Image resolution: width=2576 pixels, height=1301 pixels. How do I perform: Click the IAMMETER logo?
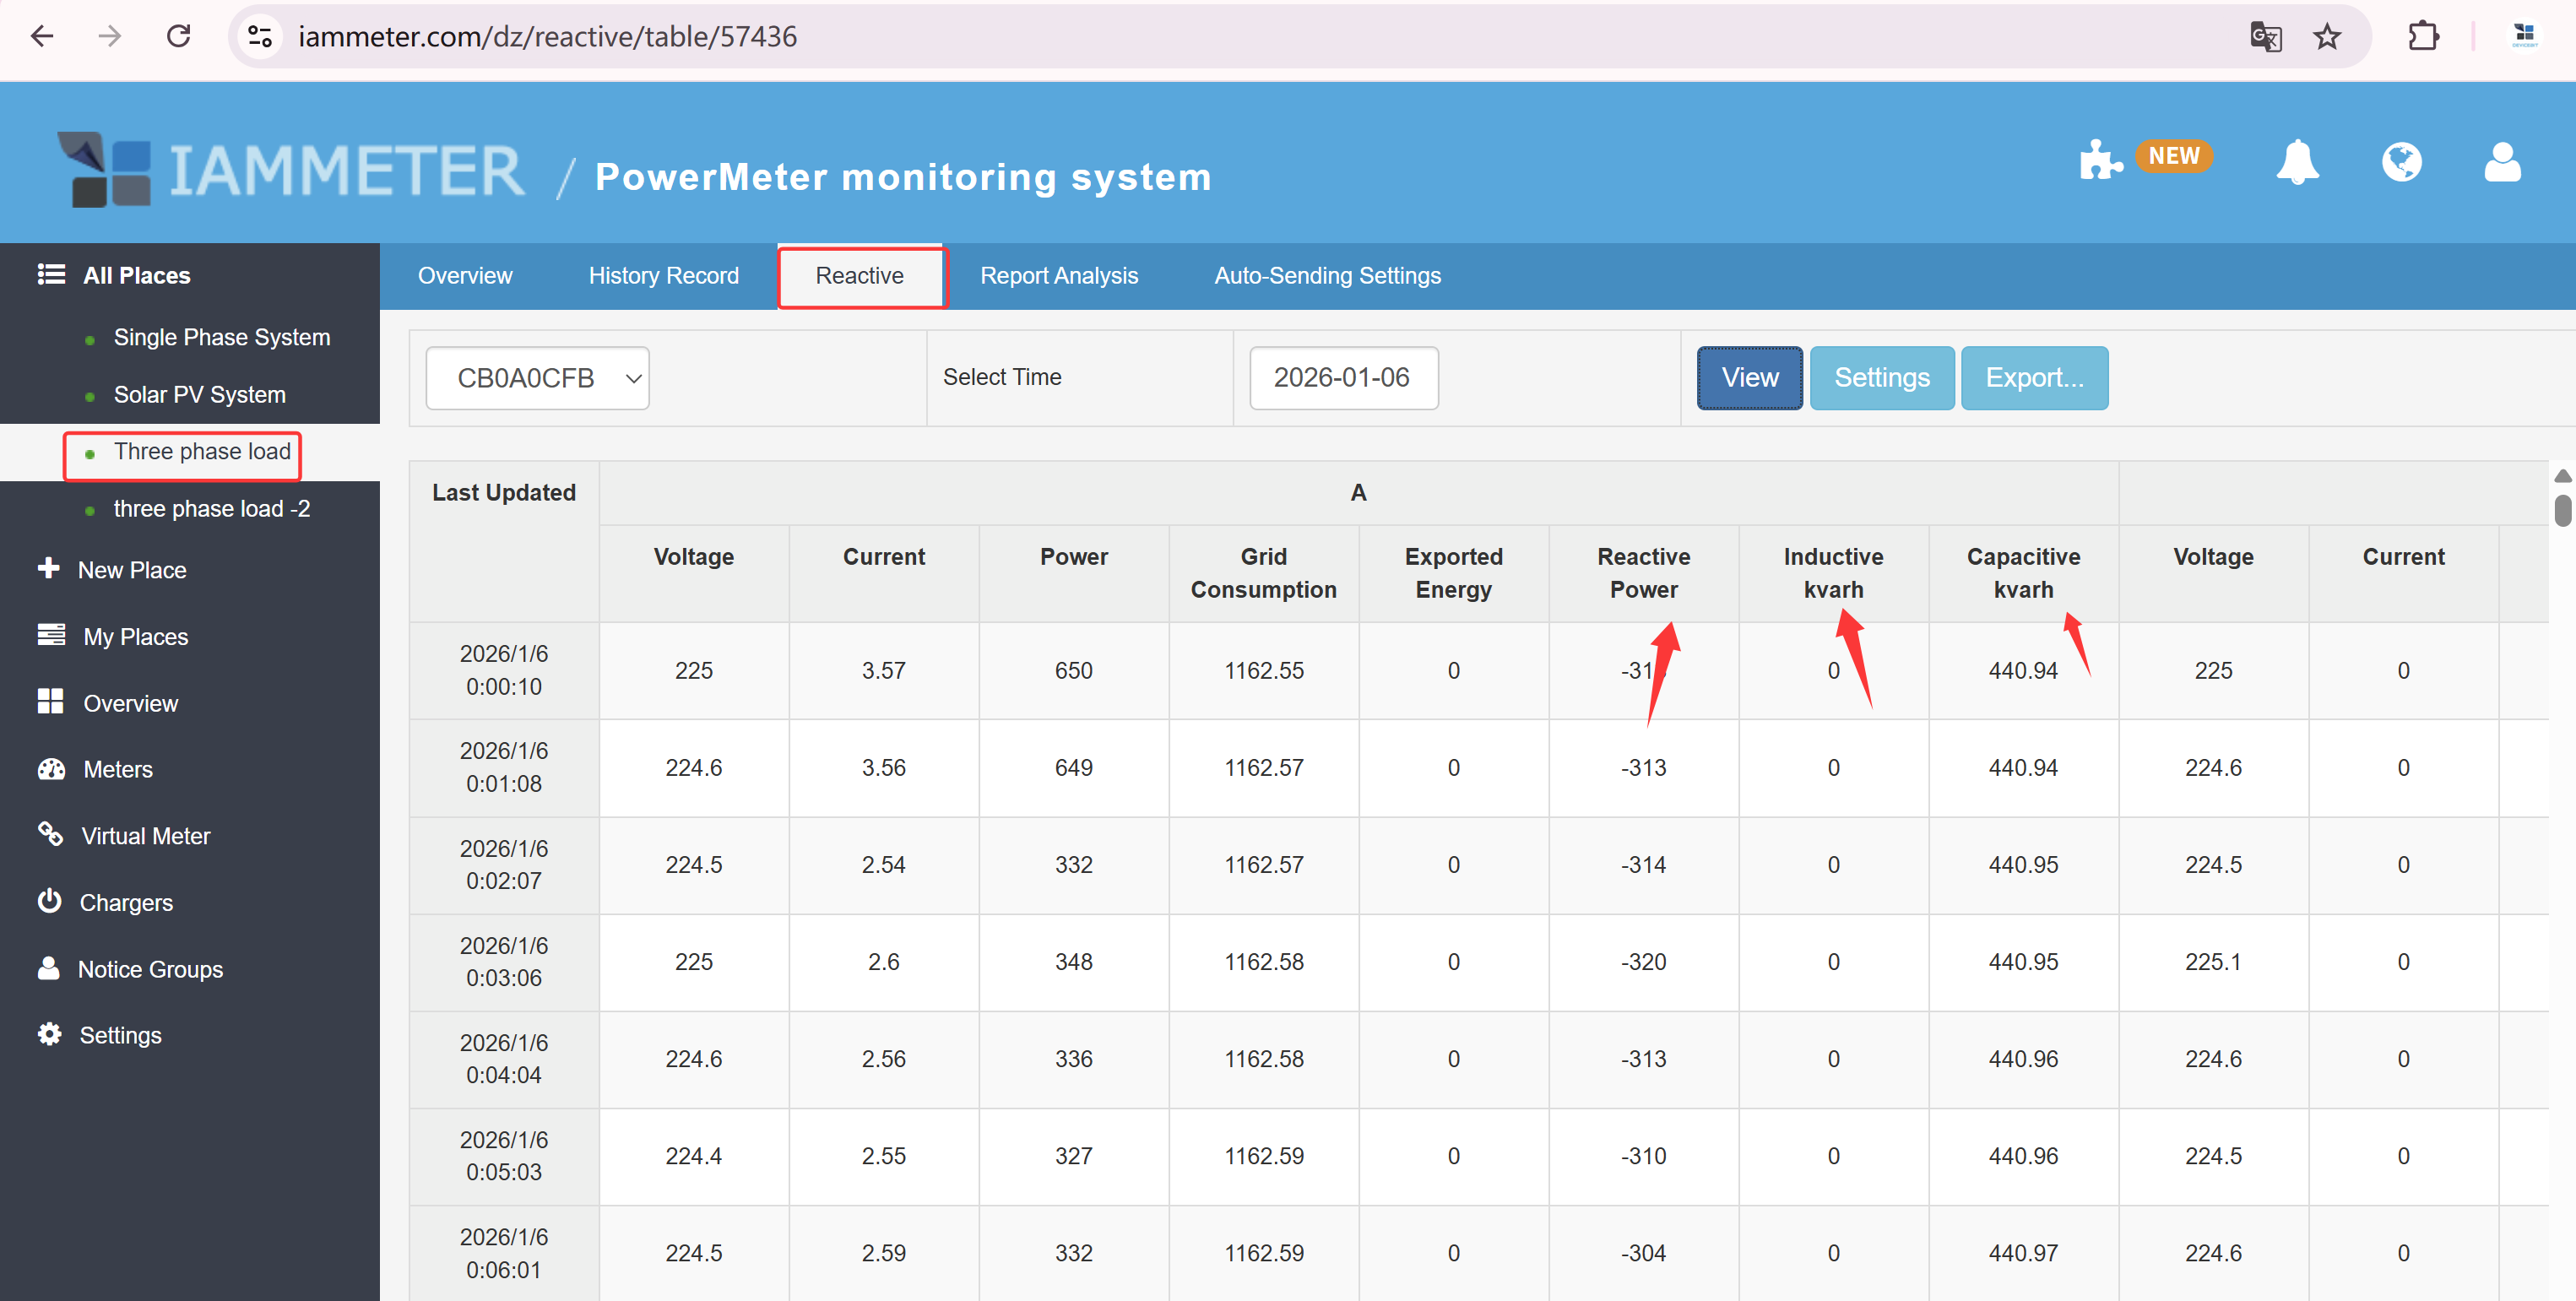[290, 168]
